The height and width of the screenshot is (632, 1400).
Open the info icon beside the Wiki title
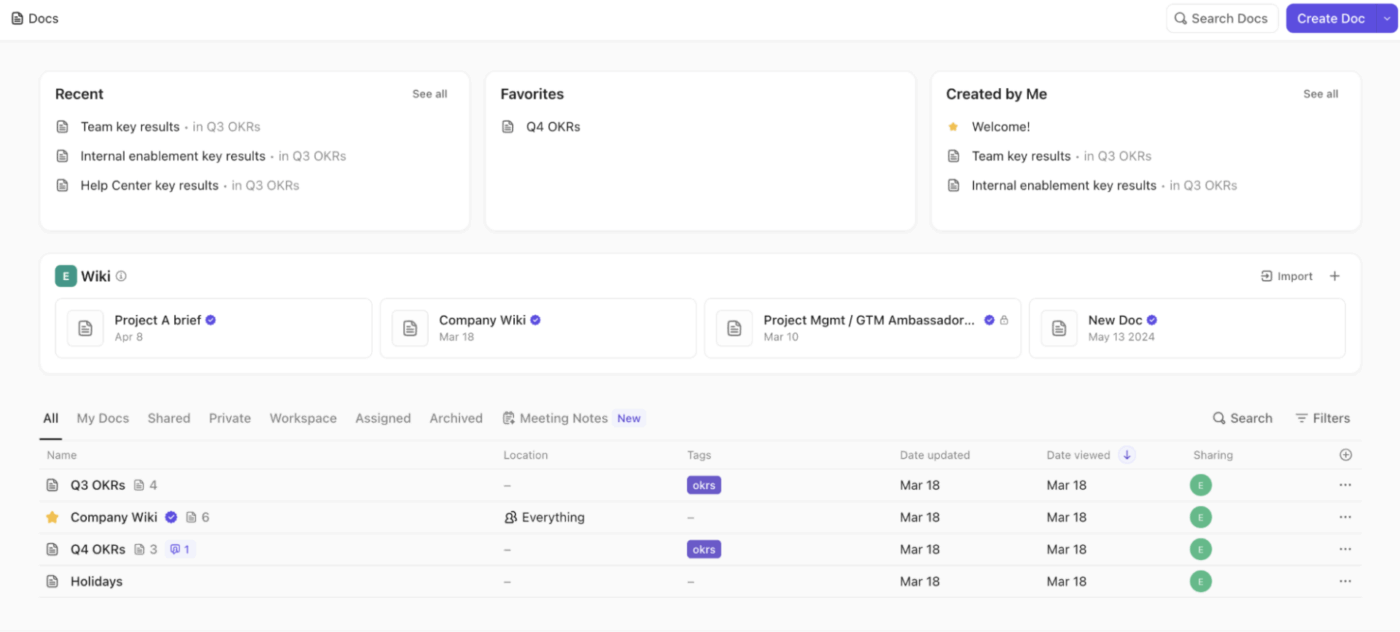pos(119,276)
